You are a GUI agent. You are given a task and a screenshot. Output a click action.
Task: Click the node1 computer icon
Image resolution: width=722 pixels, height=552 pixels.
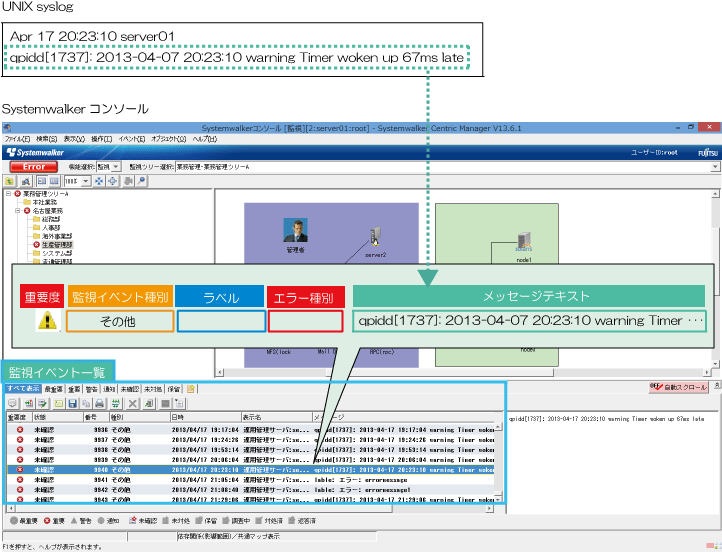click(x=523, y=238)
